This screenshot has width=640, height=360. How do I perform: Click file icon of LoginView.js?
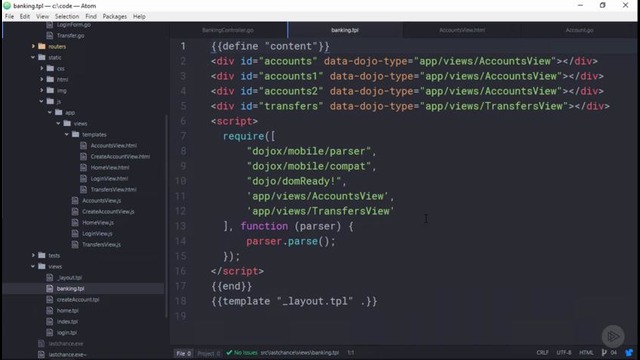(75, 233)
